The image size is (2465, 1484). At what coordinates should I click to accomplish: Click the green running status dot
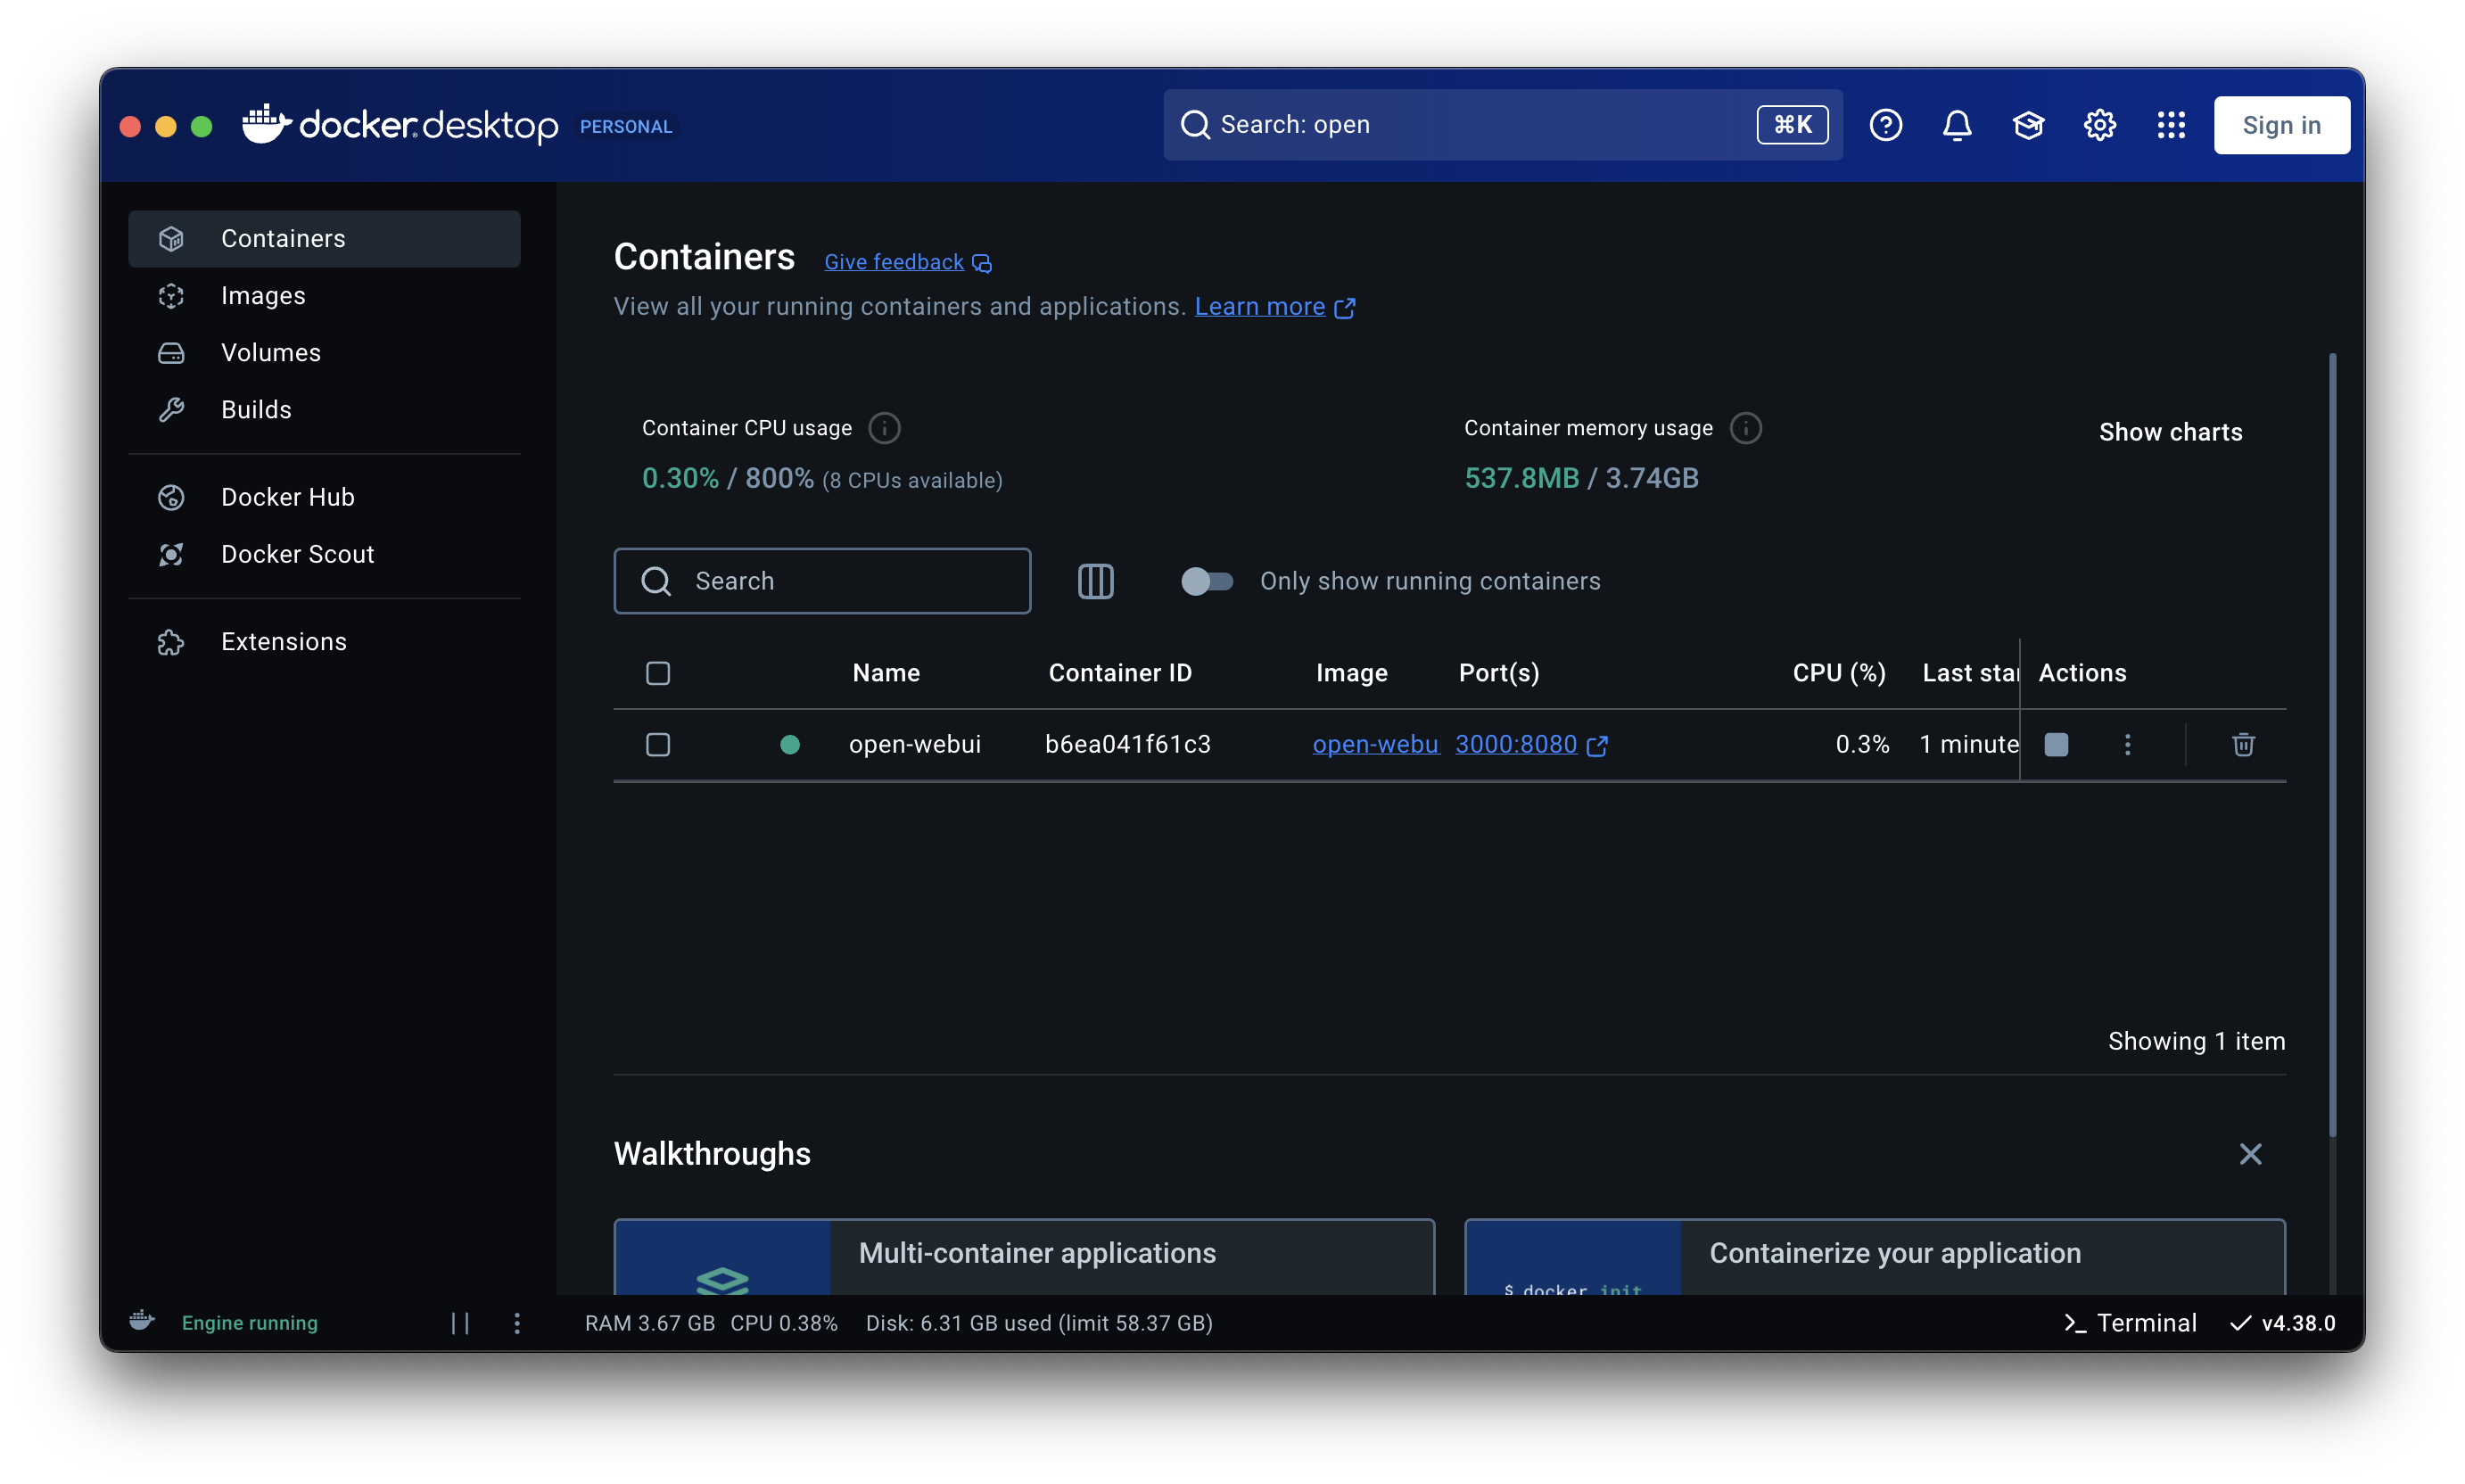coord(789,744)
